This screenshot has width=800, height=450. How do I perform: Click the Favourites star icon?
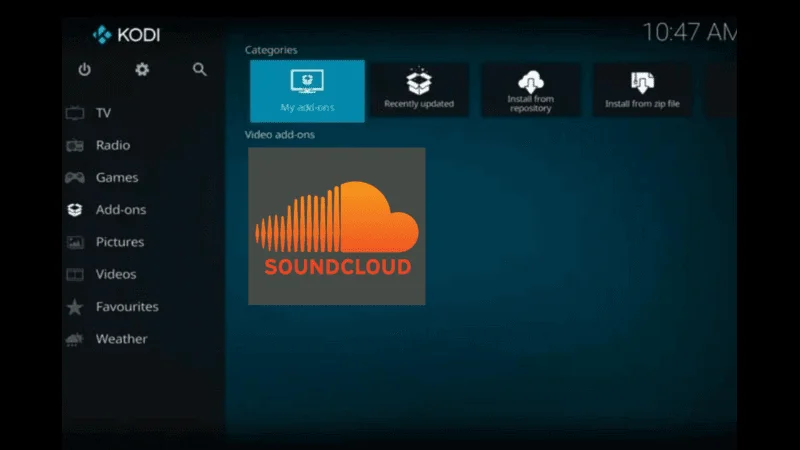click(x=75, y=307)
